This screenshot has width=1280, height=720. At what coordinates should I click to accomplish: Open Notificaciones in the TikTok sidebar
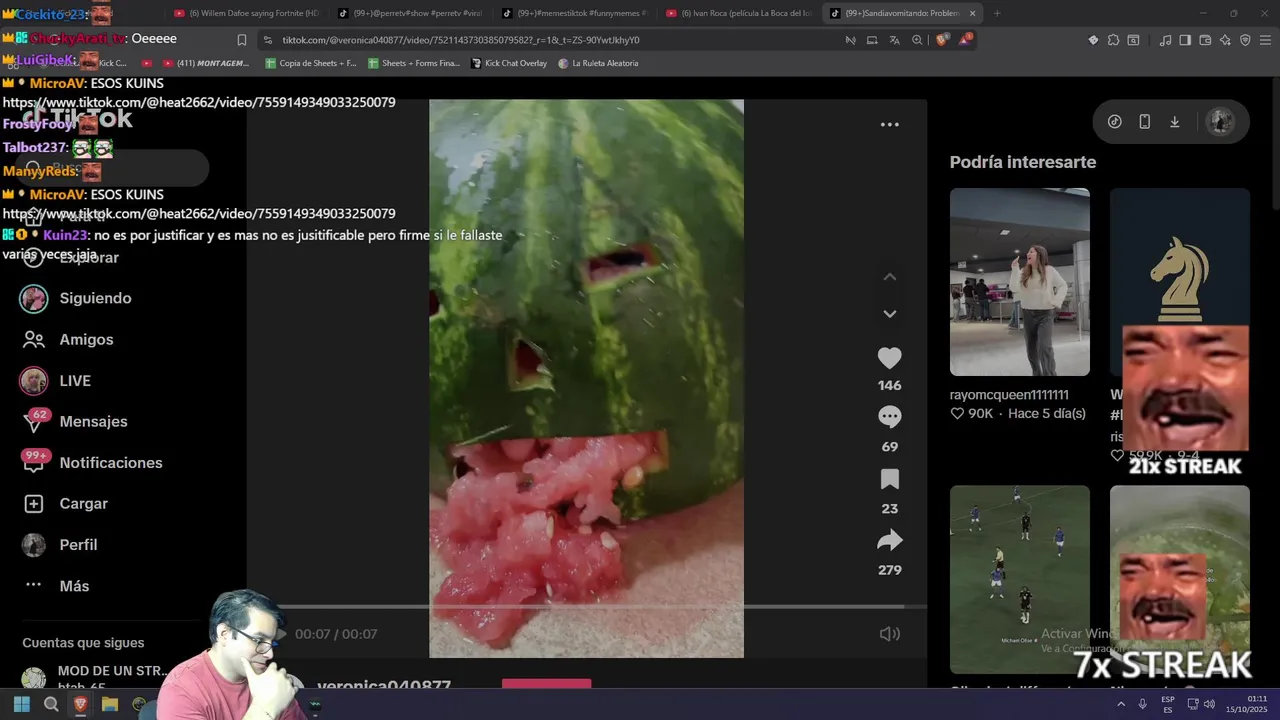pyautogui.click(x=110, y=463)
